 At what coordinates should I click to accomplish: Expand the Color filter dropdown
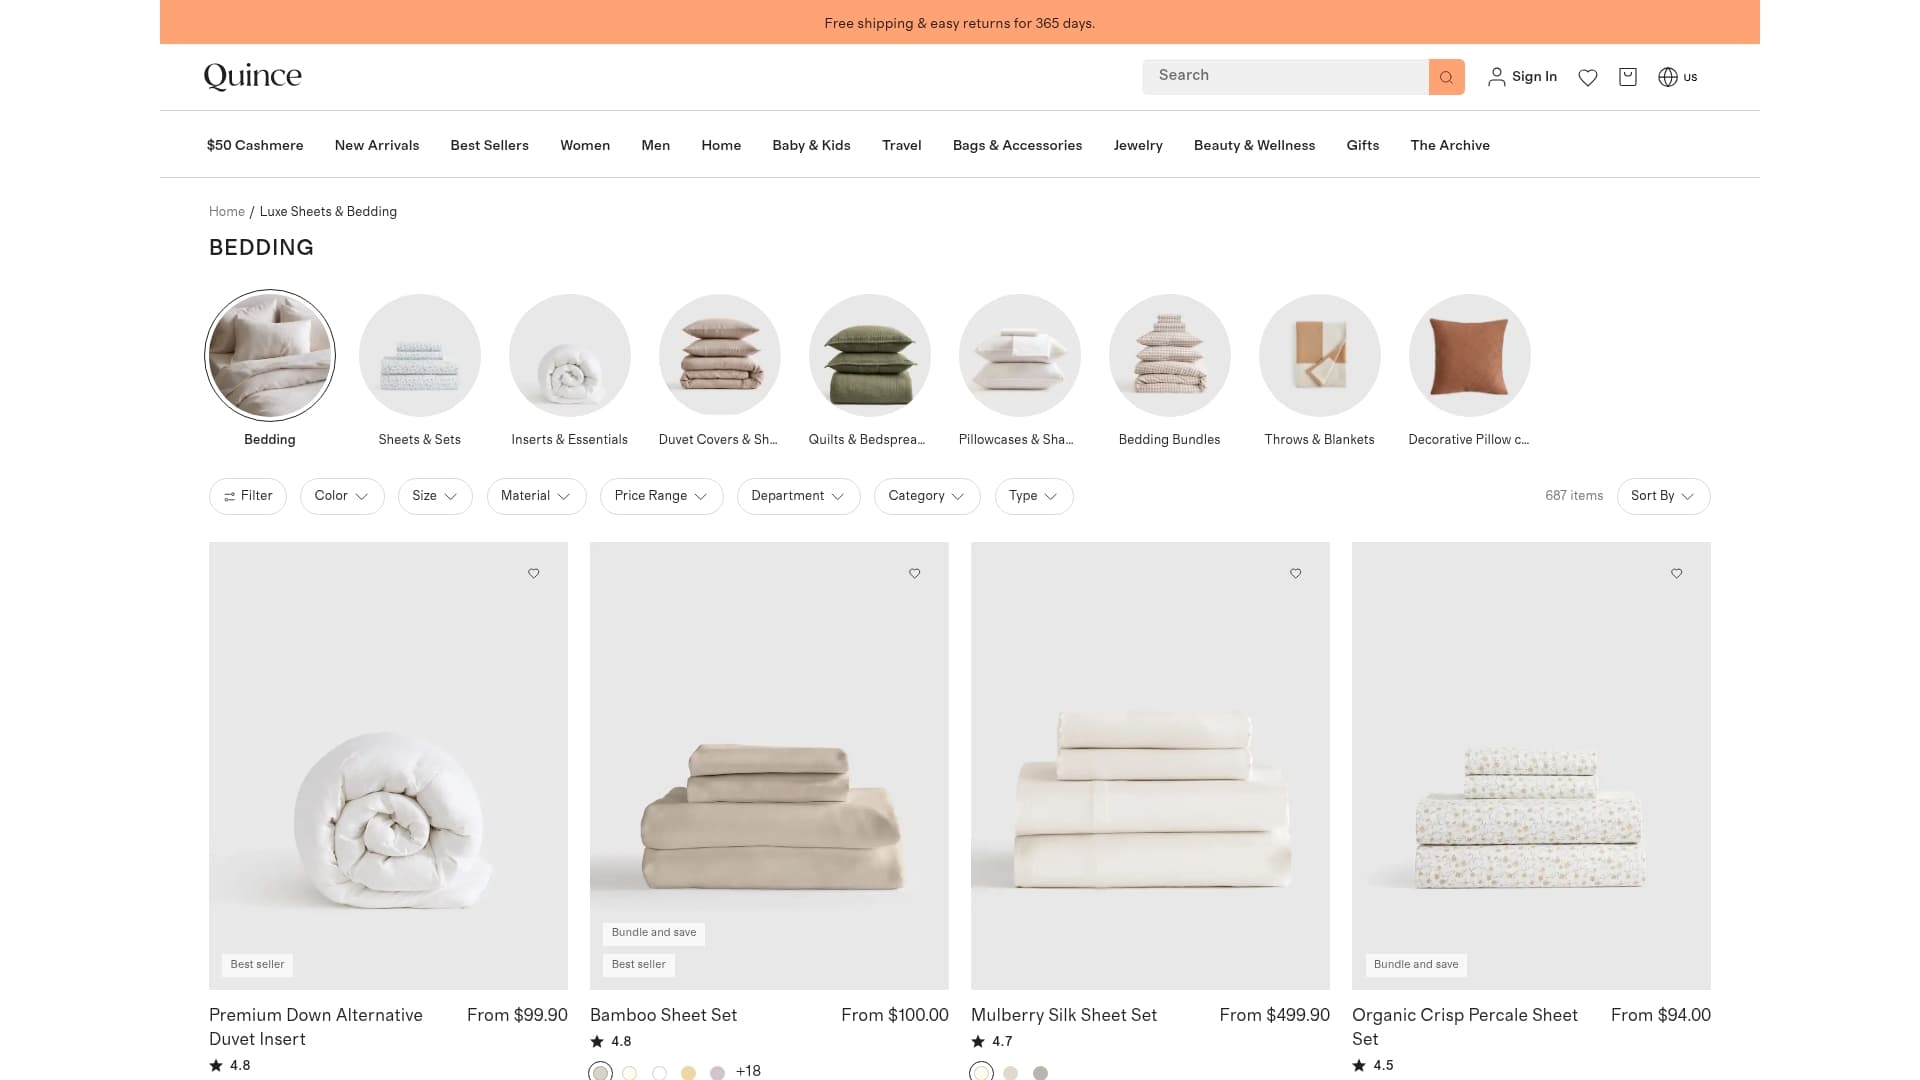coord(342,496)
